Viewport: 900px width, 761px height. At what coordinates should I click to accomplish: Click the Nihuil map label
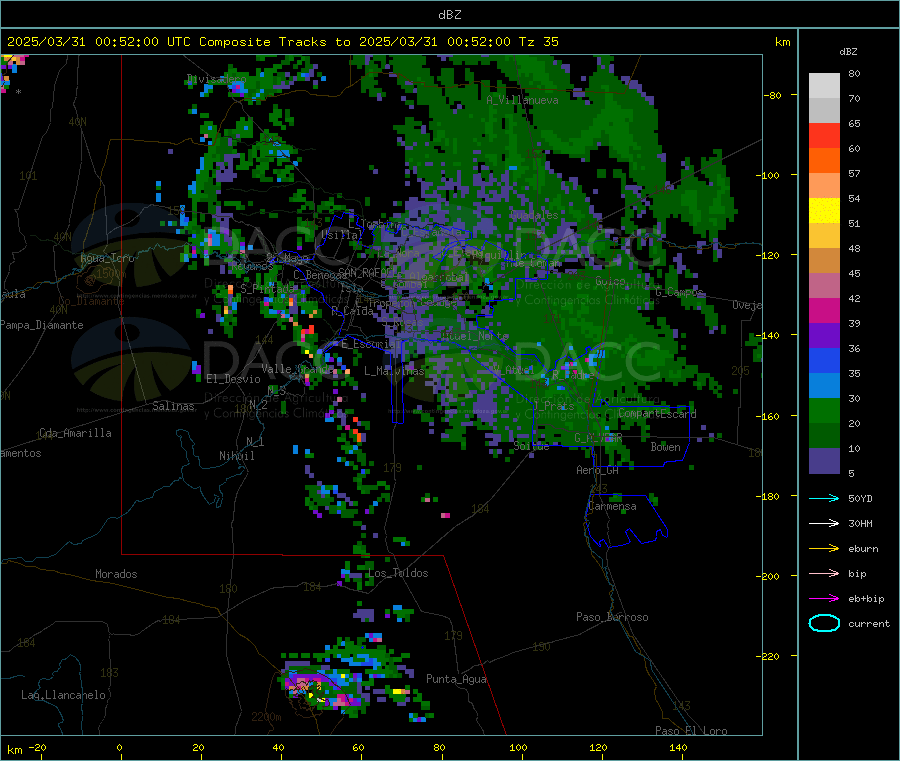point(236,456)
